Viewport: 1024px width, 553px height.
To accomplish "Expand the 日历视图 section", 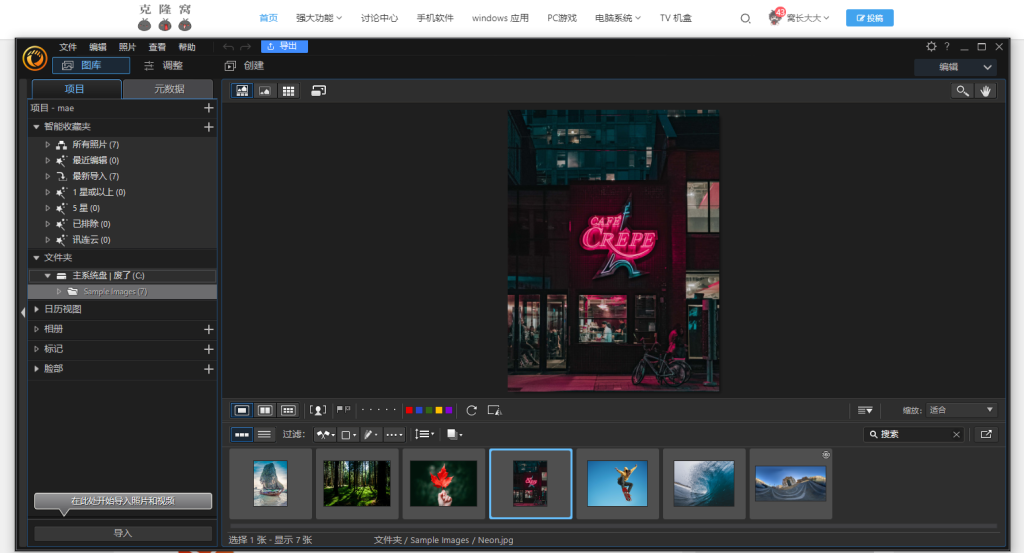I will 37,309.
